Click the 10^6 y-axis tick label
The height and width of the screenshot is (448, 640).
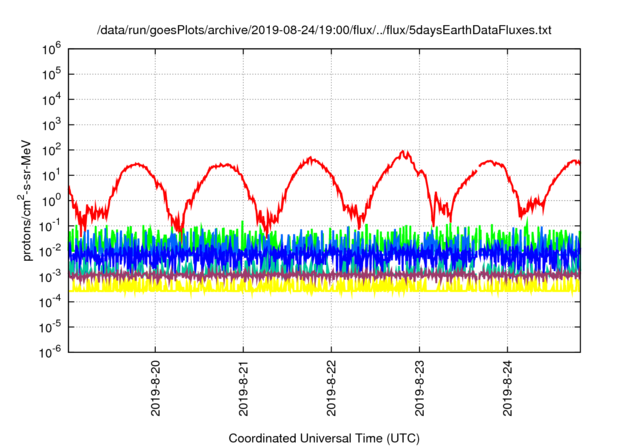[x=51, y=49]
